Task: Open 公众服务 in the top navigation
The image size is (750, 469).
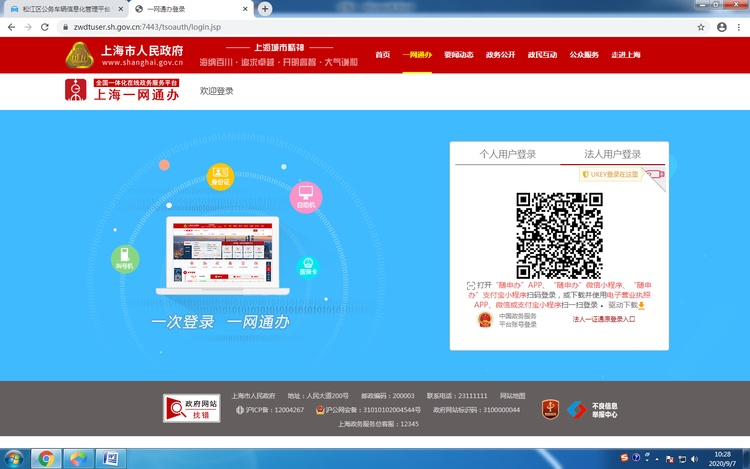Action: tap(584, 55)
